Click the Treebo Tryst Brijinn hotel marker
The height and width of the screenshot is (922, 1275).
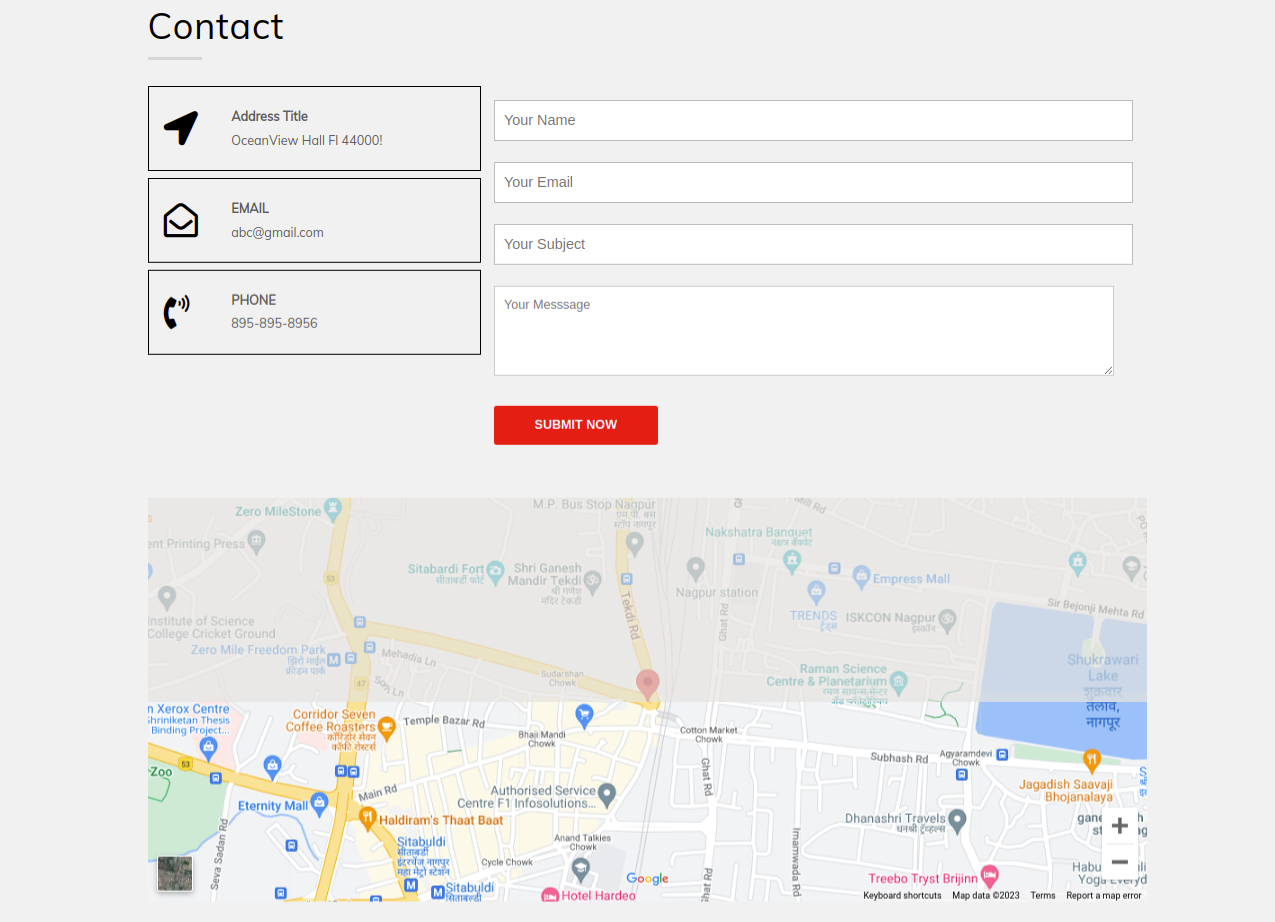click(989, 875)
